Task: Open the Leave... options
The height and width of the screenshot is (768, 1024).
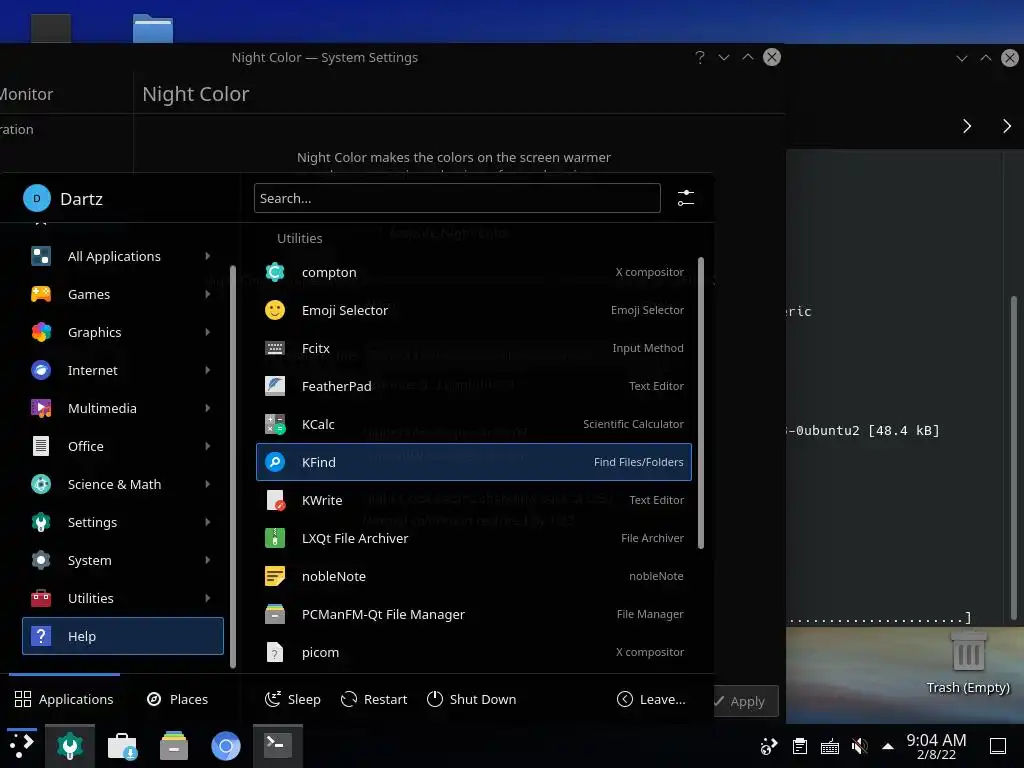Action: (651, 699)
